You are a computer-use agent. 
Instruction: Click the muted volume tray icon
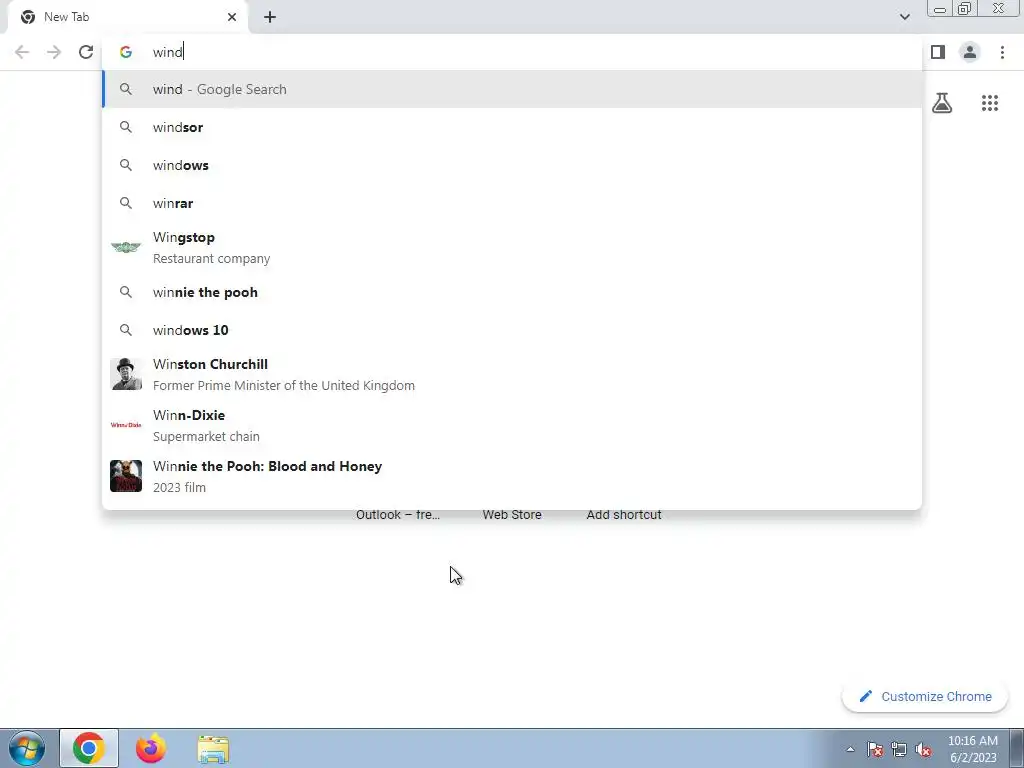(x=923, y=750)
